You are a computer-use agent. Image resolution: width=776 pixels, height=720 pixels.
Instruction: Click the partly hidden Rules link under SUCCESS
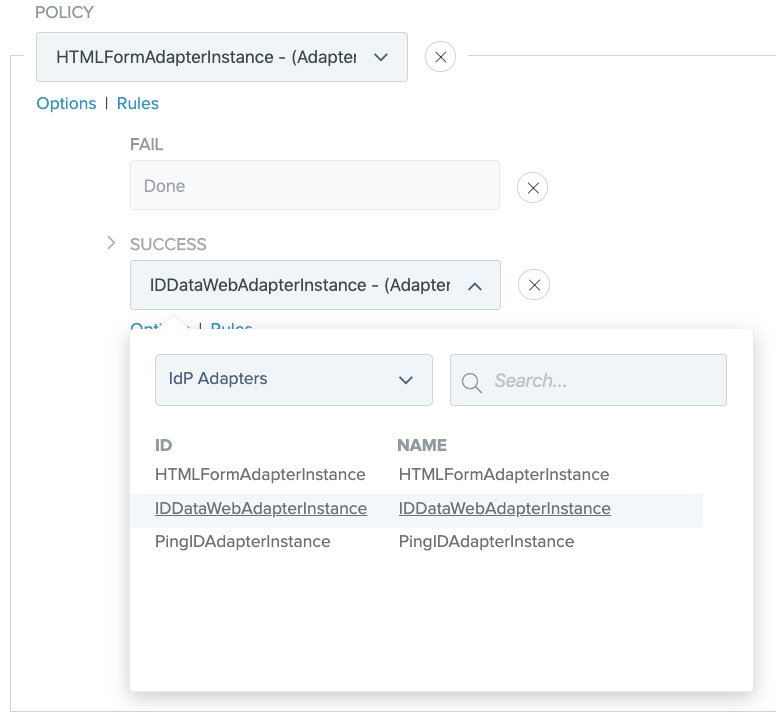coord(232,325)
